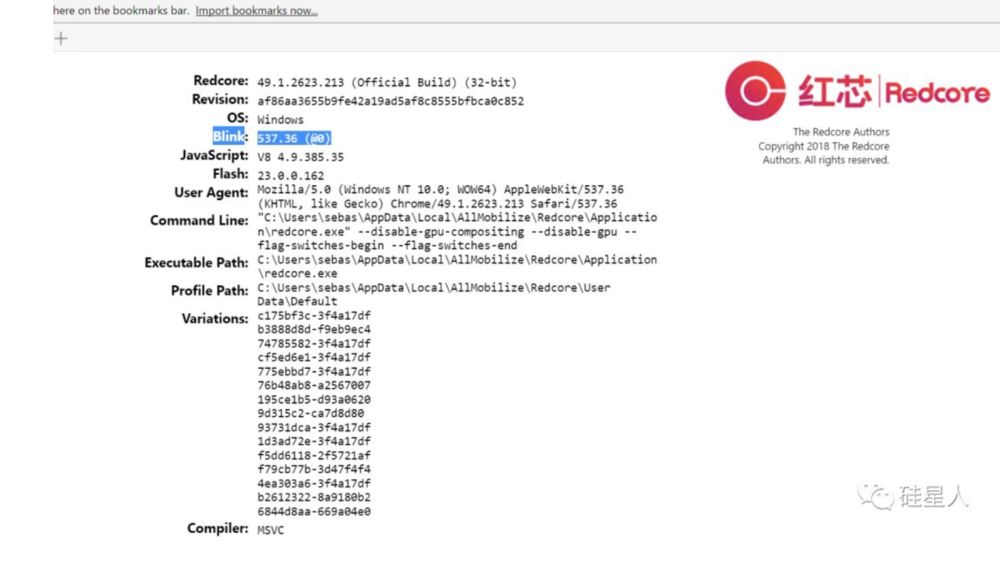Click the Copyright 2018 notice text

click(x=824, y=153)
